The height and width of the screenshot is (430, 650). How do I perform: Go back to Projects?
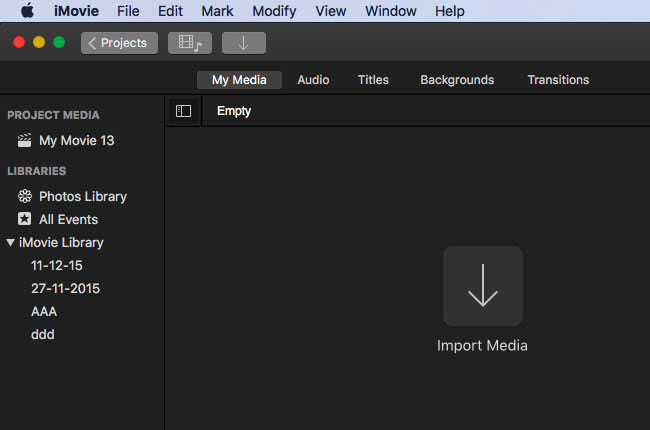pyautogui.click(x=118, y=43)
